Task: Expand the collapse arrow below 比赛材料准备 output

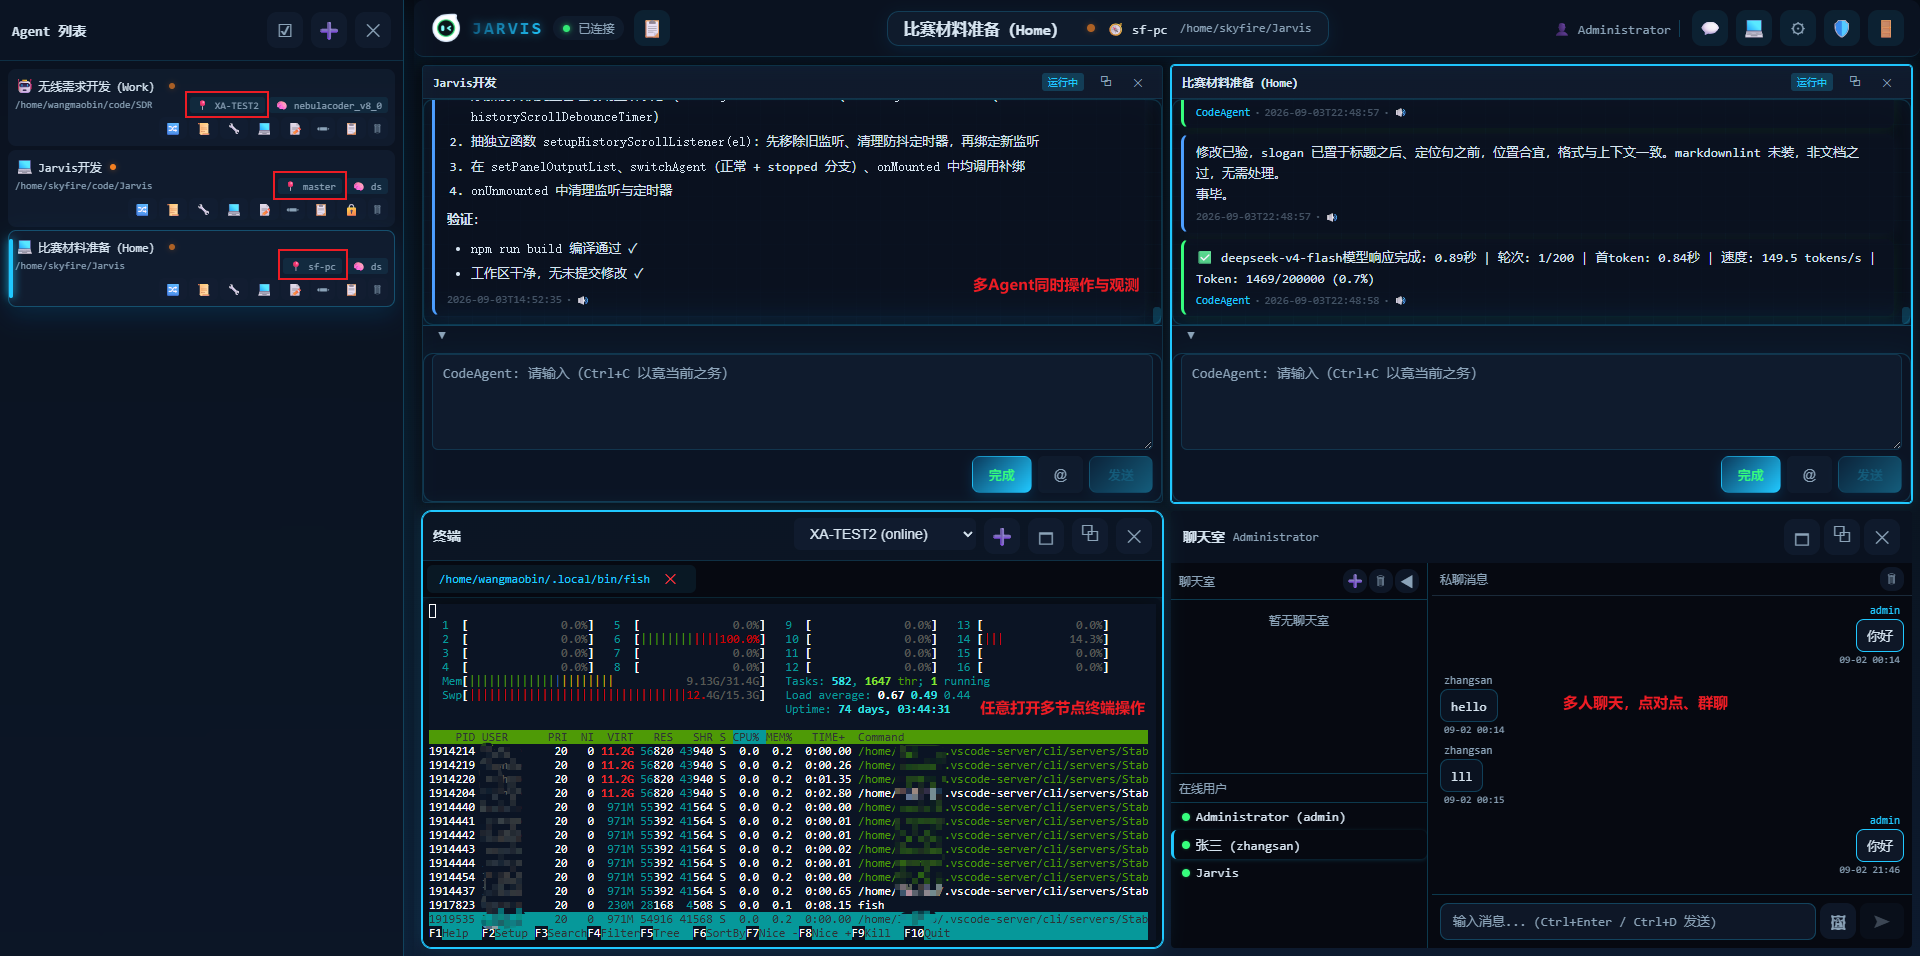Action: tap(1191, 335)
